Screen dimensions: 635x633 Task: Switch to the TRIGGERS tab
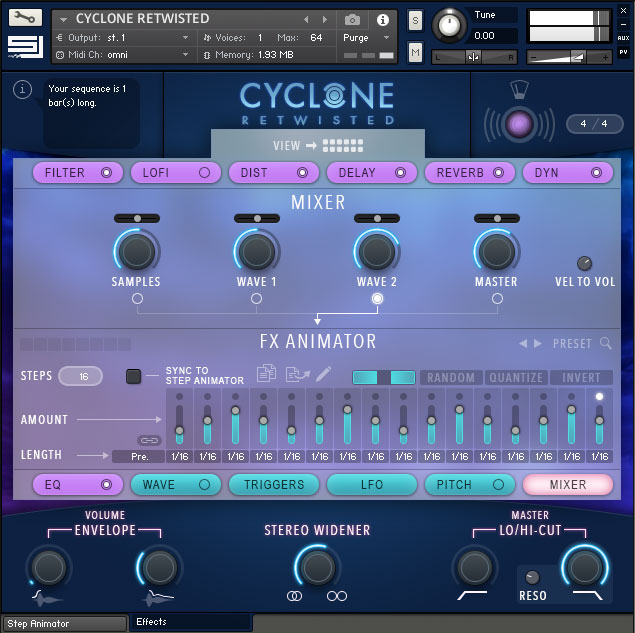273,485
